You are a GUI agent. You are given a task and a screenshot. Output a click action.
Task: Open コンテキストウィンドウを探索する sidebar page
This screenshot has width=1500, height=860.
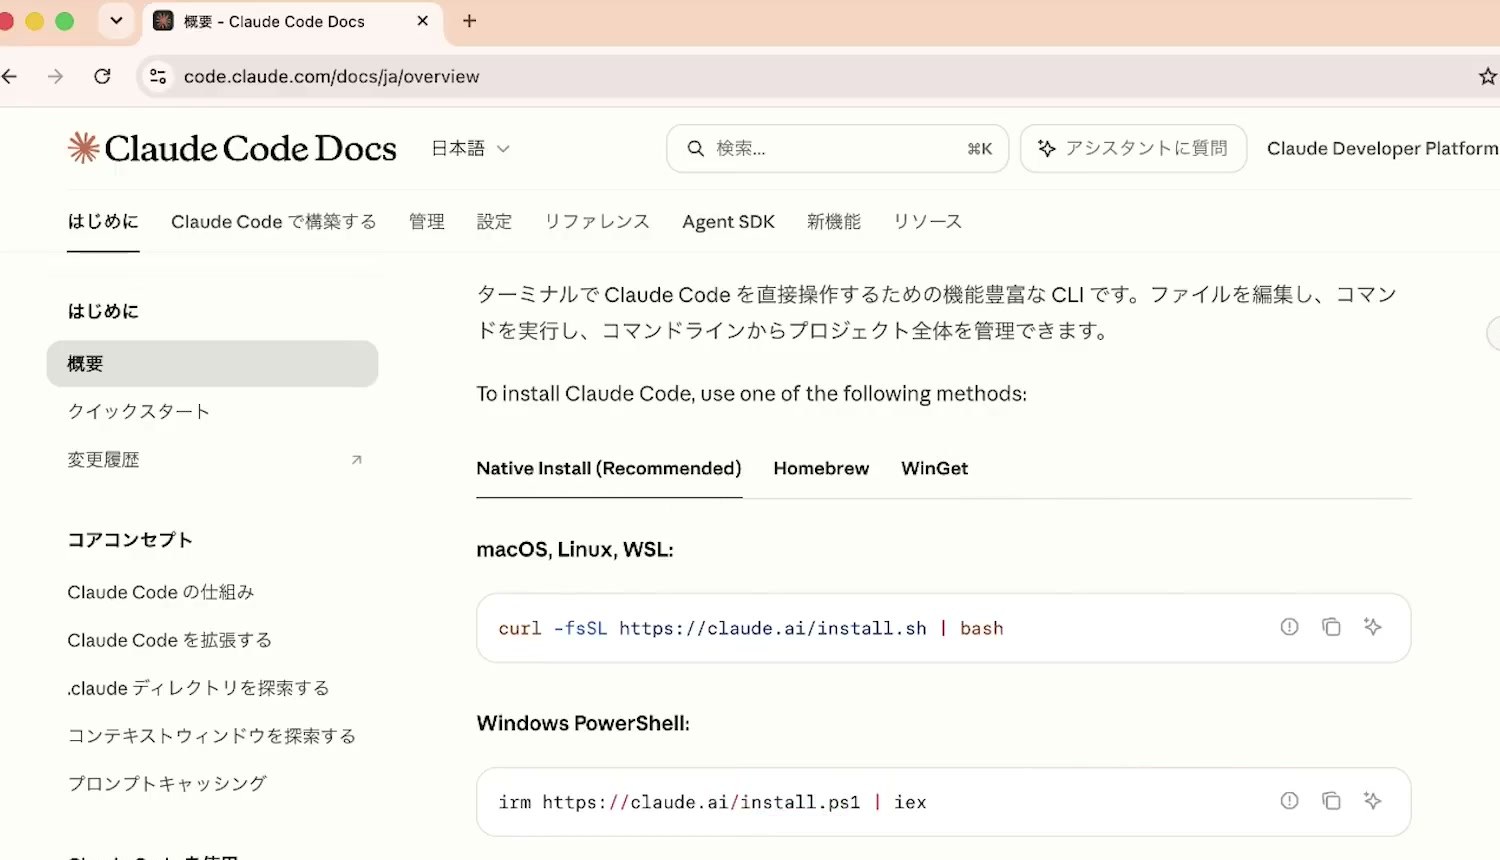212,736
